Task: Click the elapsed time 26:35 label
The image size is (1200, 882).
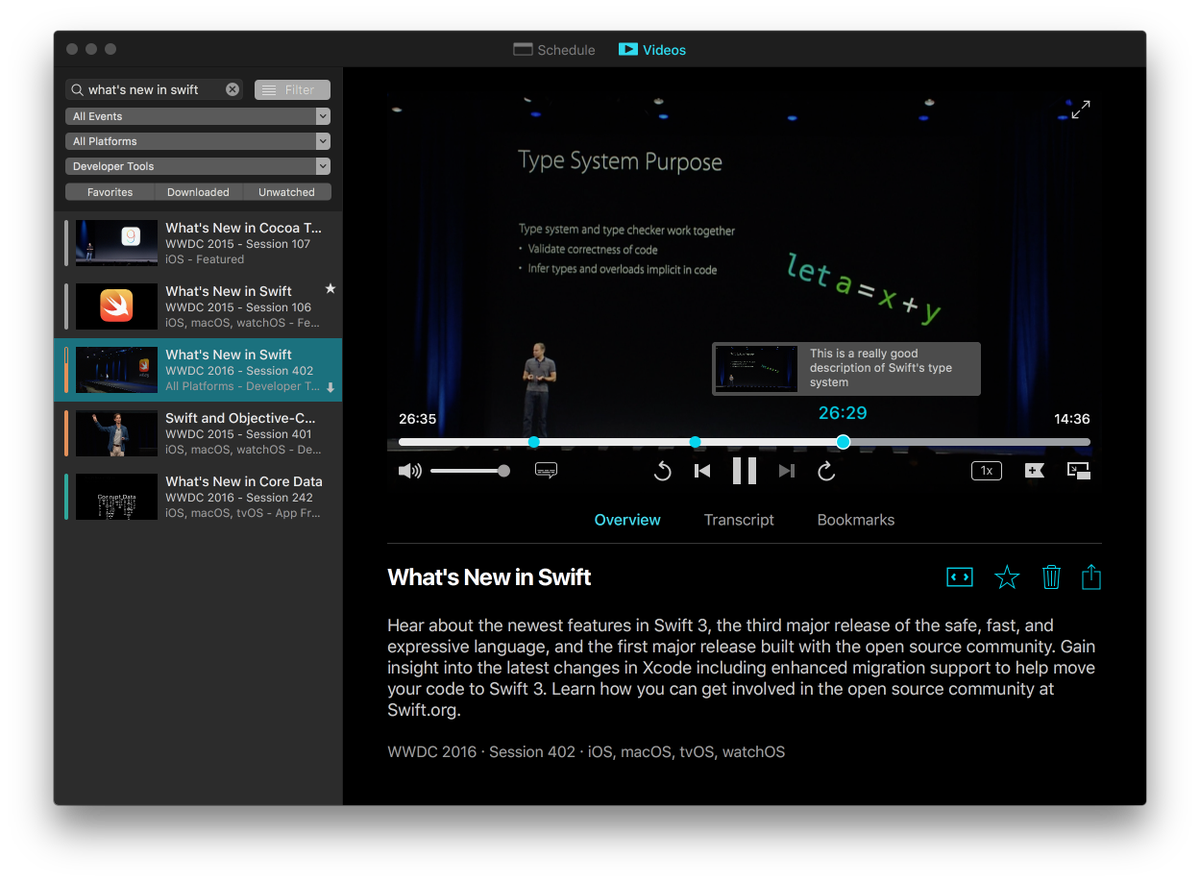Action: pyautogui.click(x=417, y=419)
